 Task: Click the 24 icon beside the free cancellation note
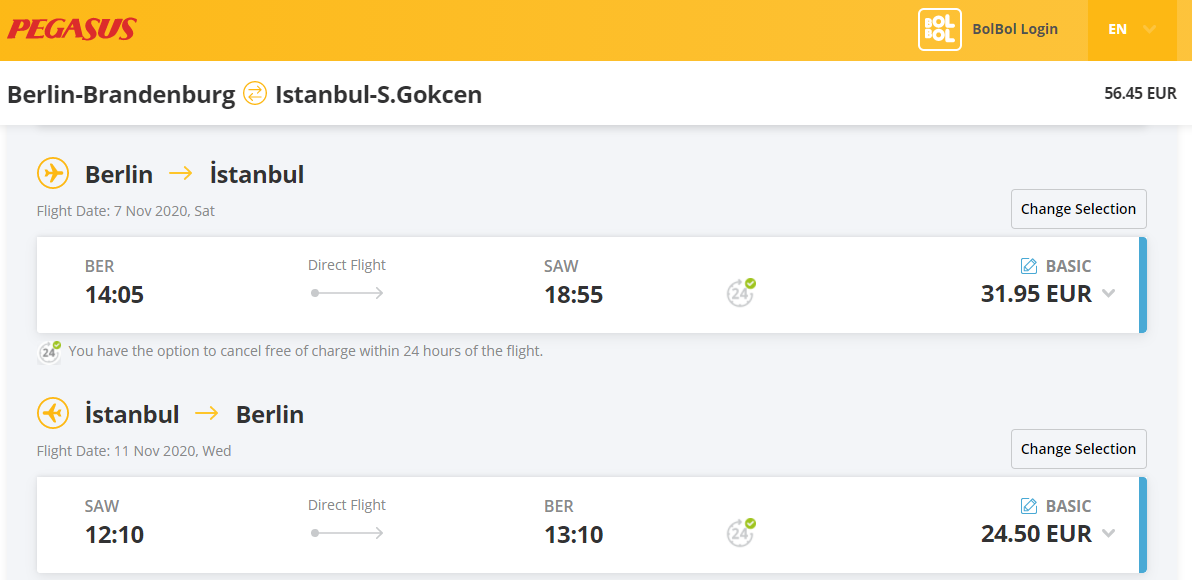tap(49, 352)
